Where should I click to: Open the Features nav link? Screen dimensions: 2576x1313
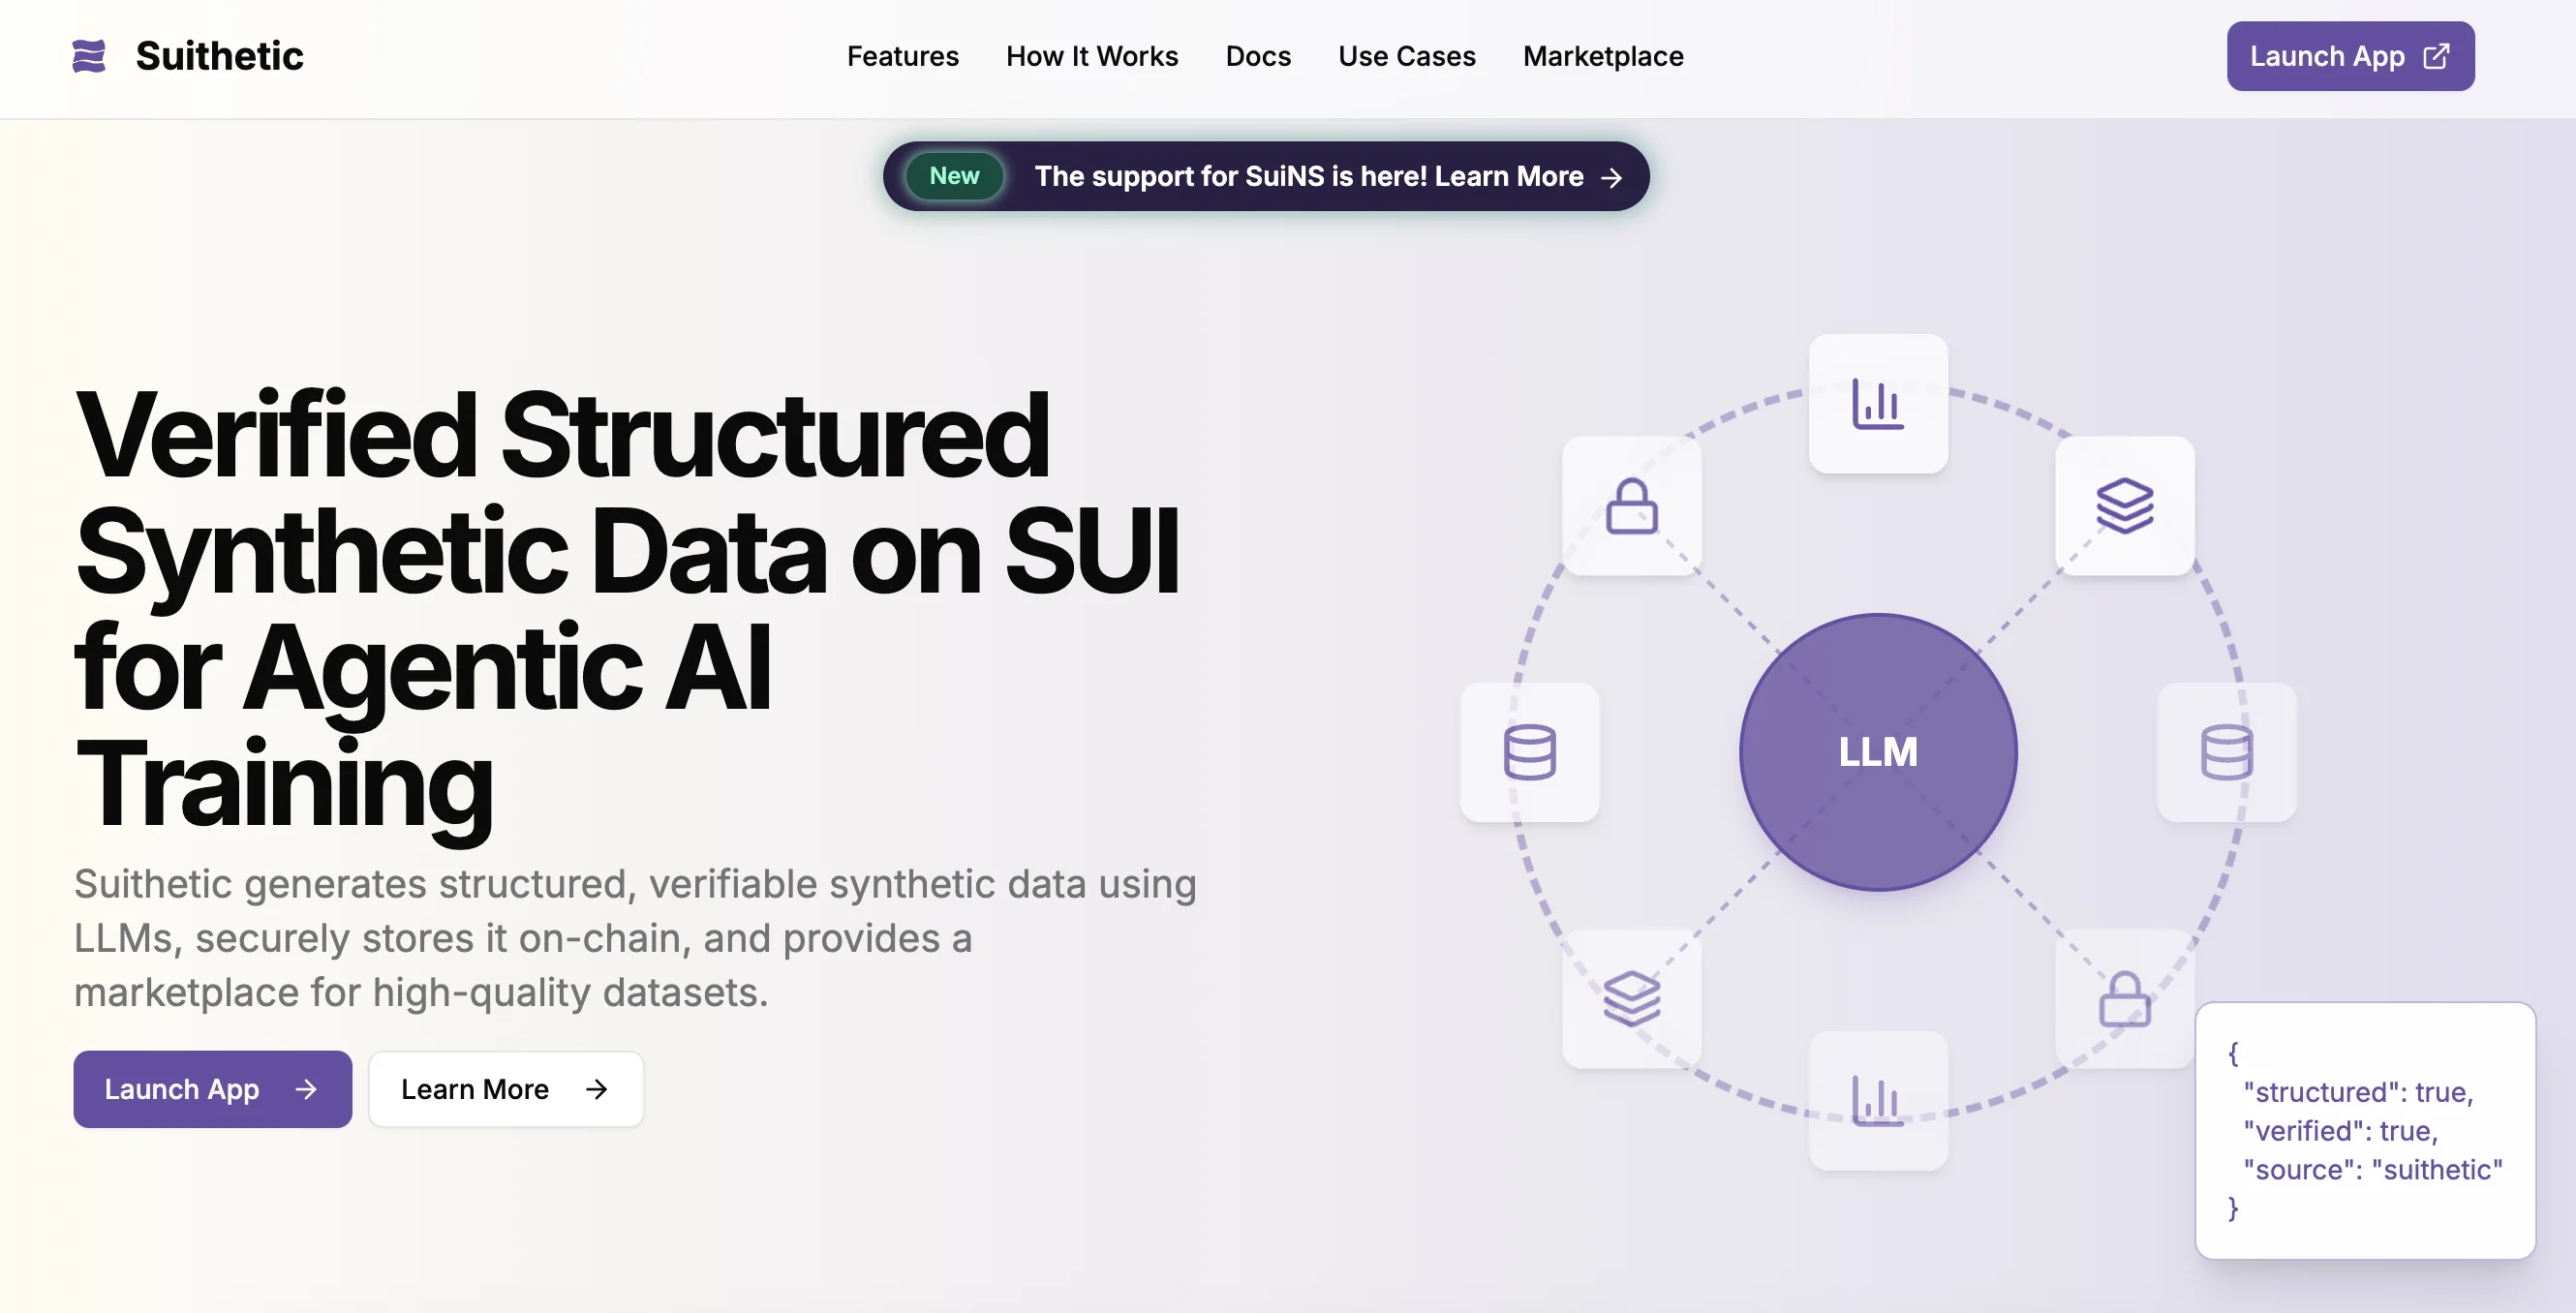pyautogui.click(x=902, y=56)
